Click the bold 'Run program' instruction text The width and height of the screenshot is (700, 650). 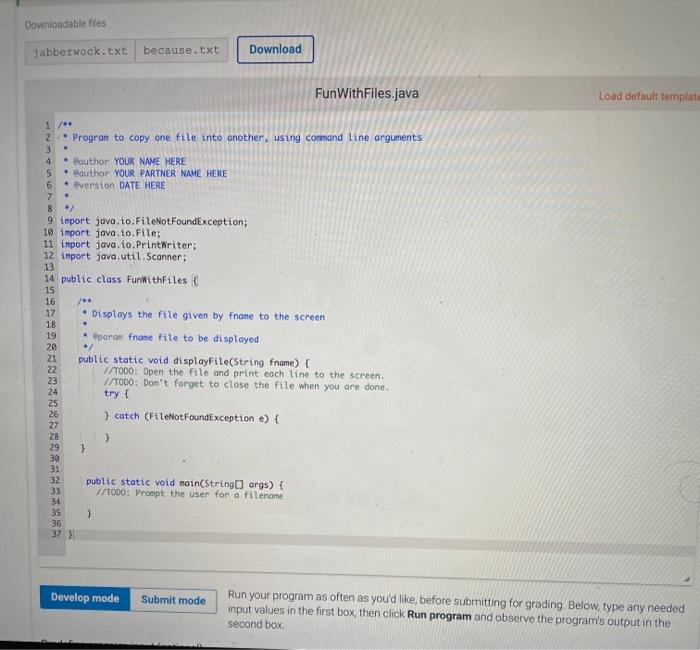439,615
